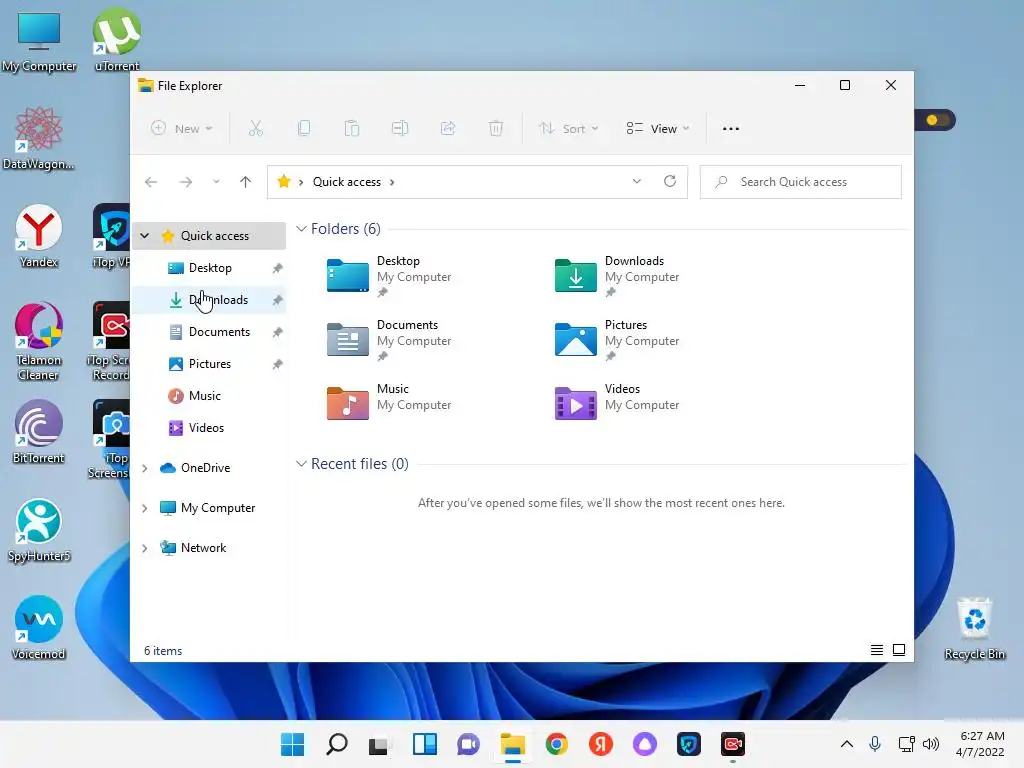Click the Delete trash icon

pyautogui.click(x=496, y=129)
